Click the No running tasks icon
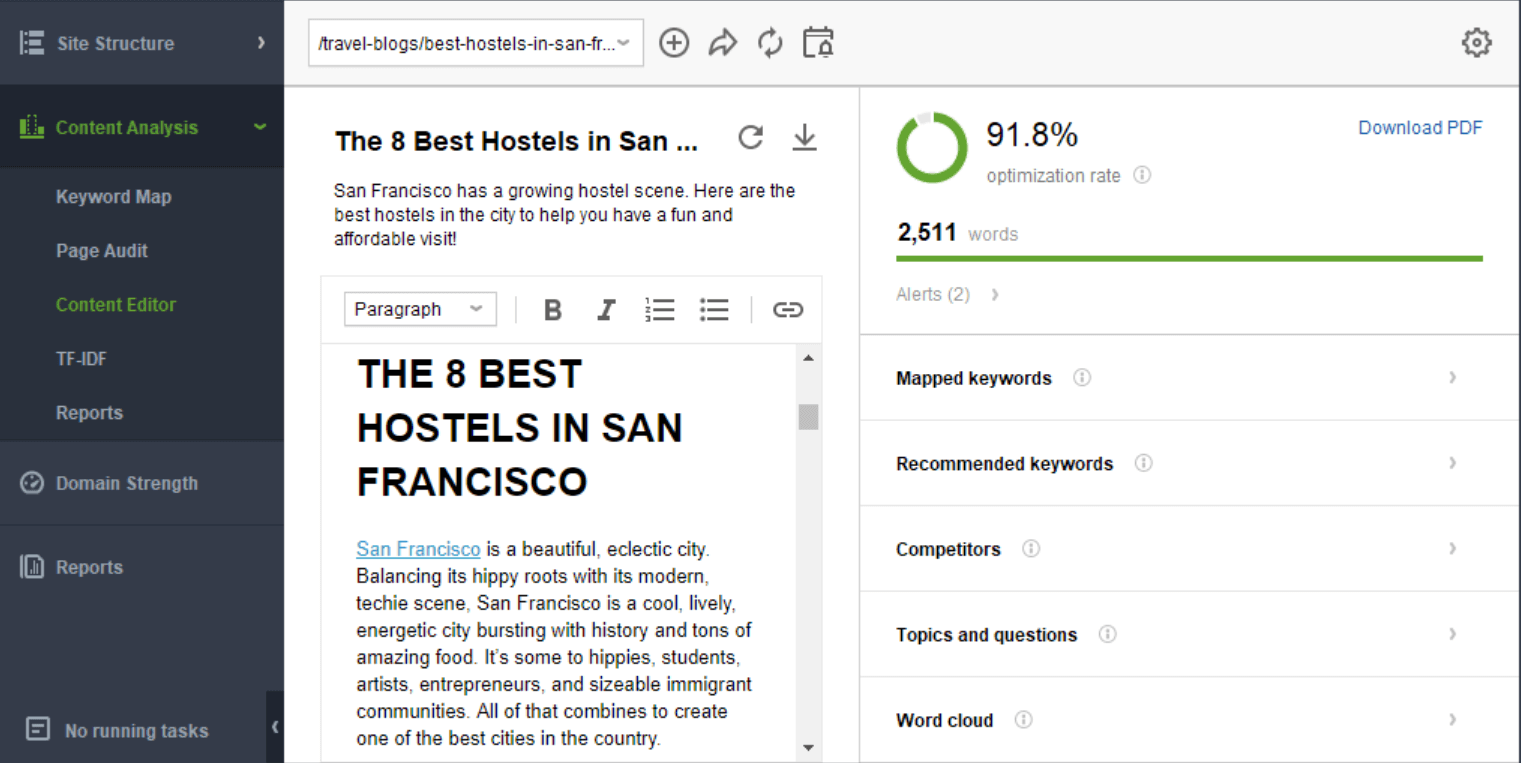This screenshot has width=1521, height=763. (38, 729)
